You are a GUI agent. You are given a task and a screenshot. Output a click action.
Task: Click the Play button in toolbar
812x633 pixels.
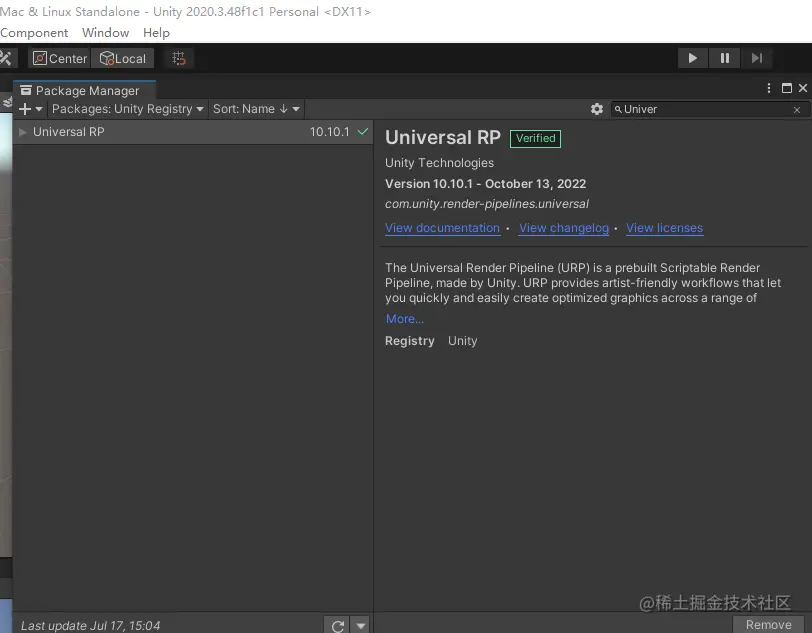[x=692, y=58]
